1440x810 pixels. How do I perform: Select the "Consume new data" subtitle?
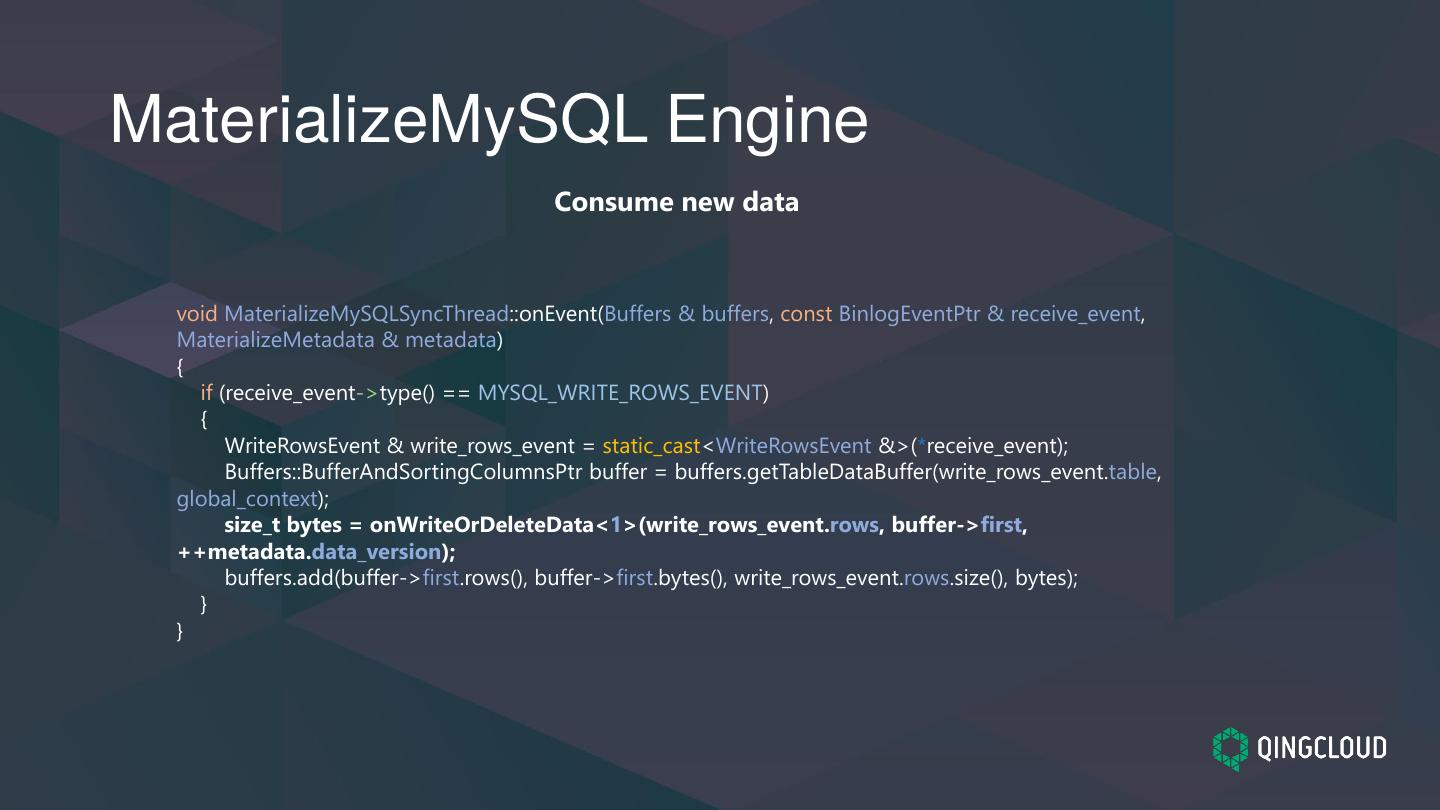tap(677, 202)
